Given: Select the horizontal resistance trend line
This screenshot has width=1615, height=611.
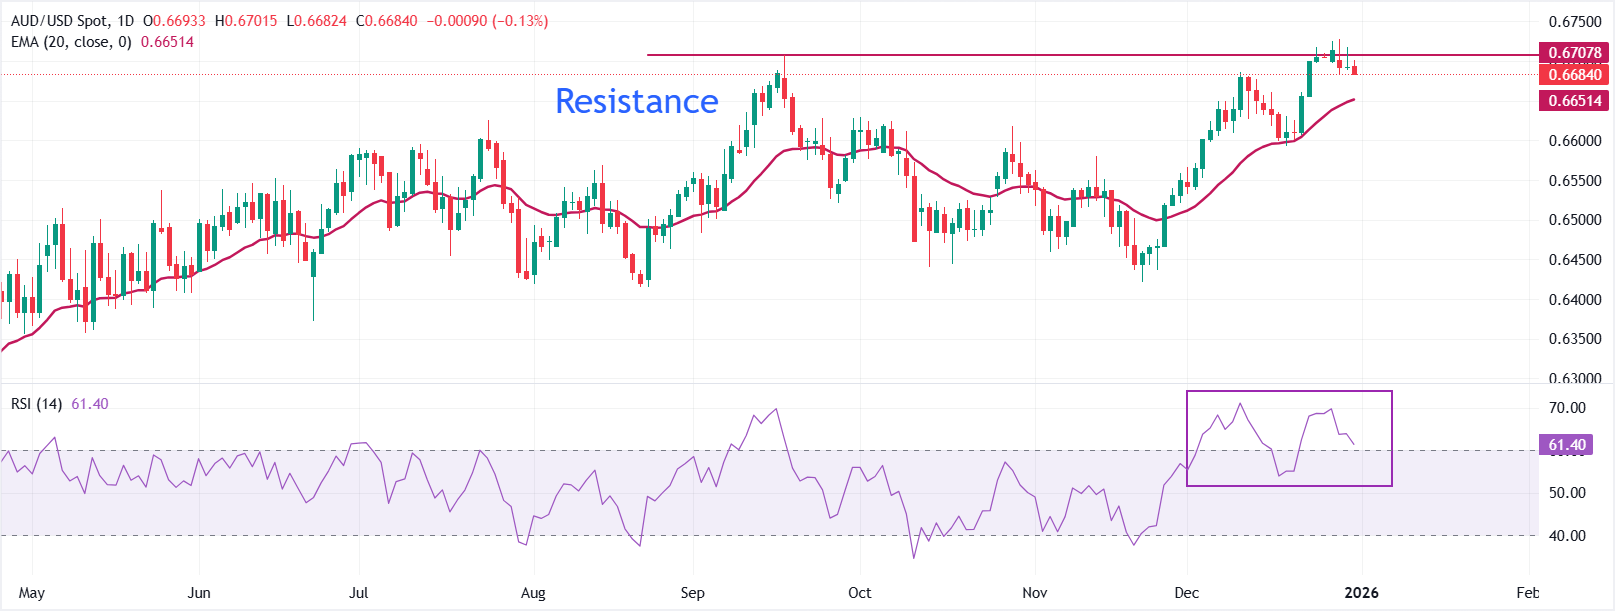Looking at the screenshot, I should pyautogui.click(x=1000, y=55).
